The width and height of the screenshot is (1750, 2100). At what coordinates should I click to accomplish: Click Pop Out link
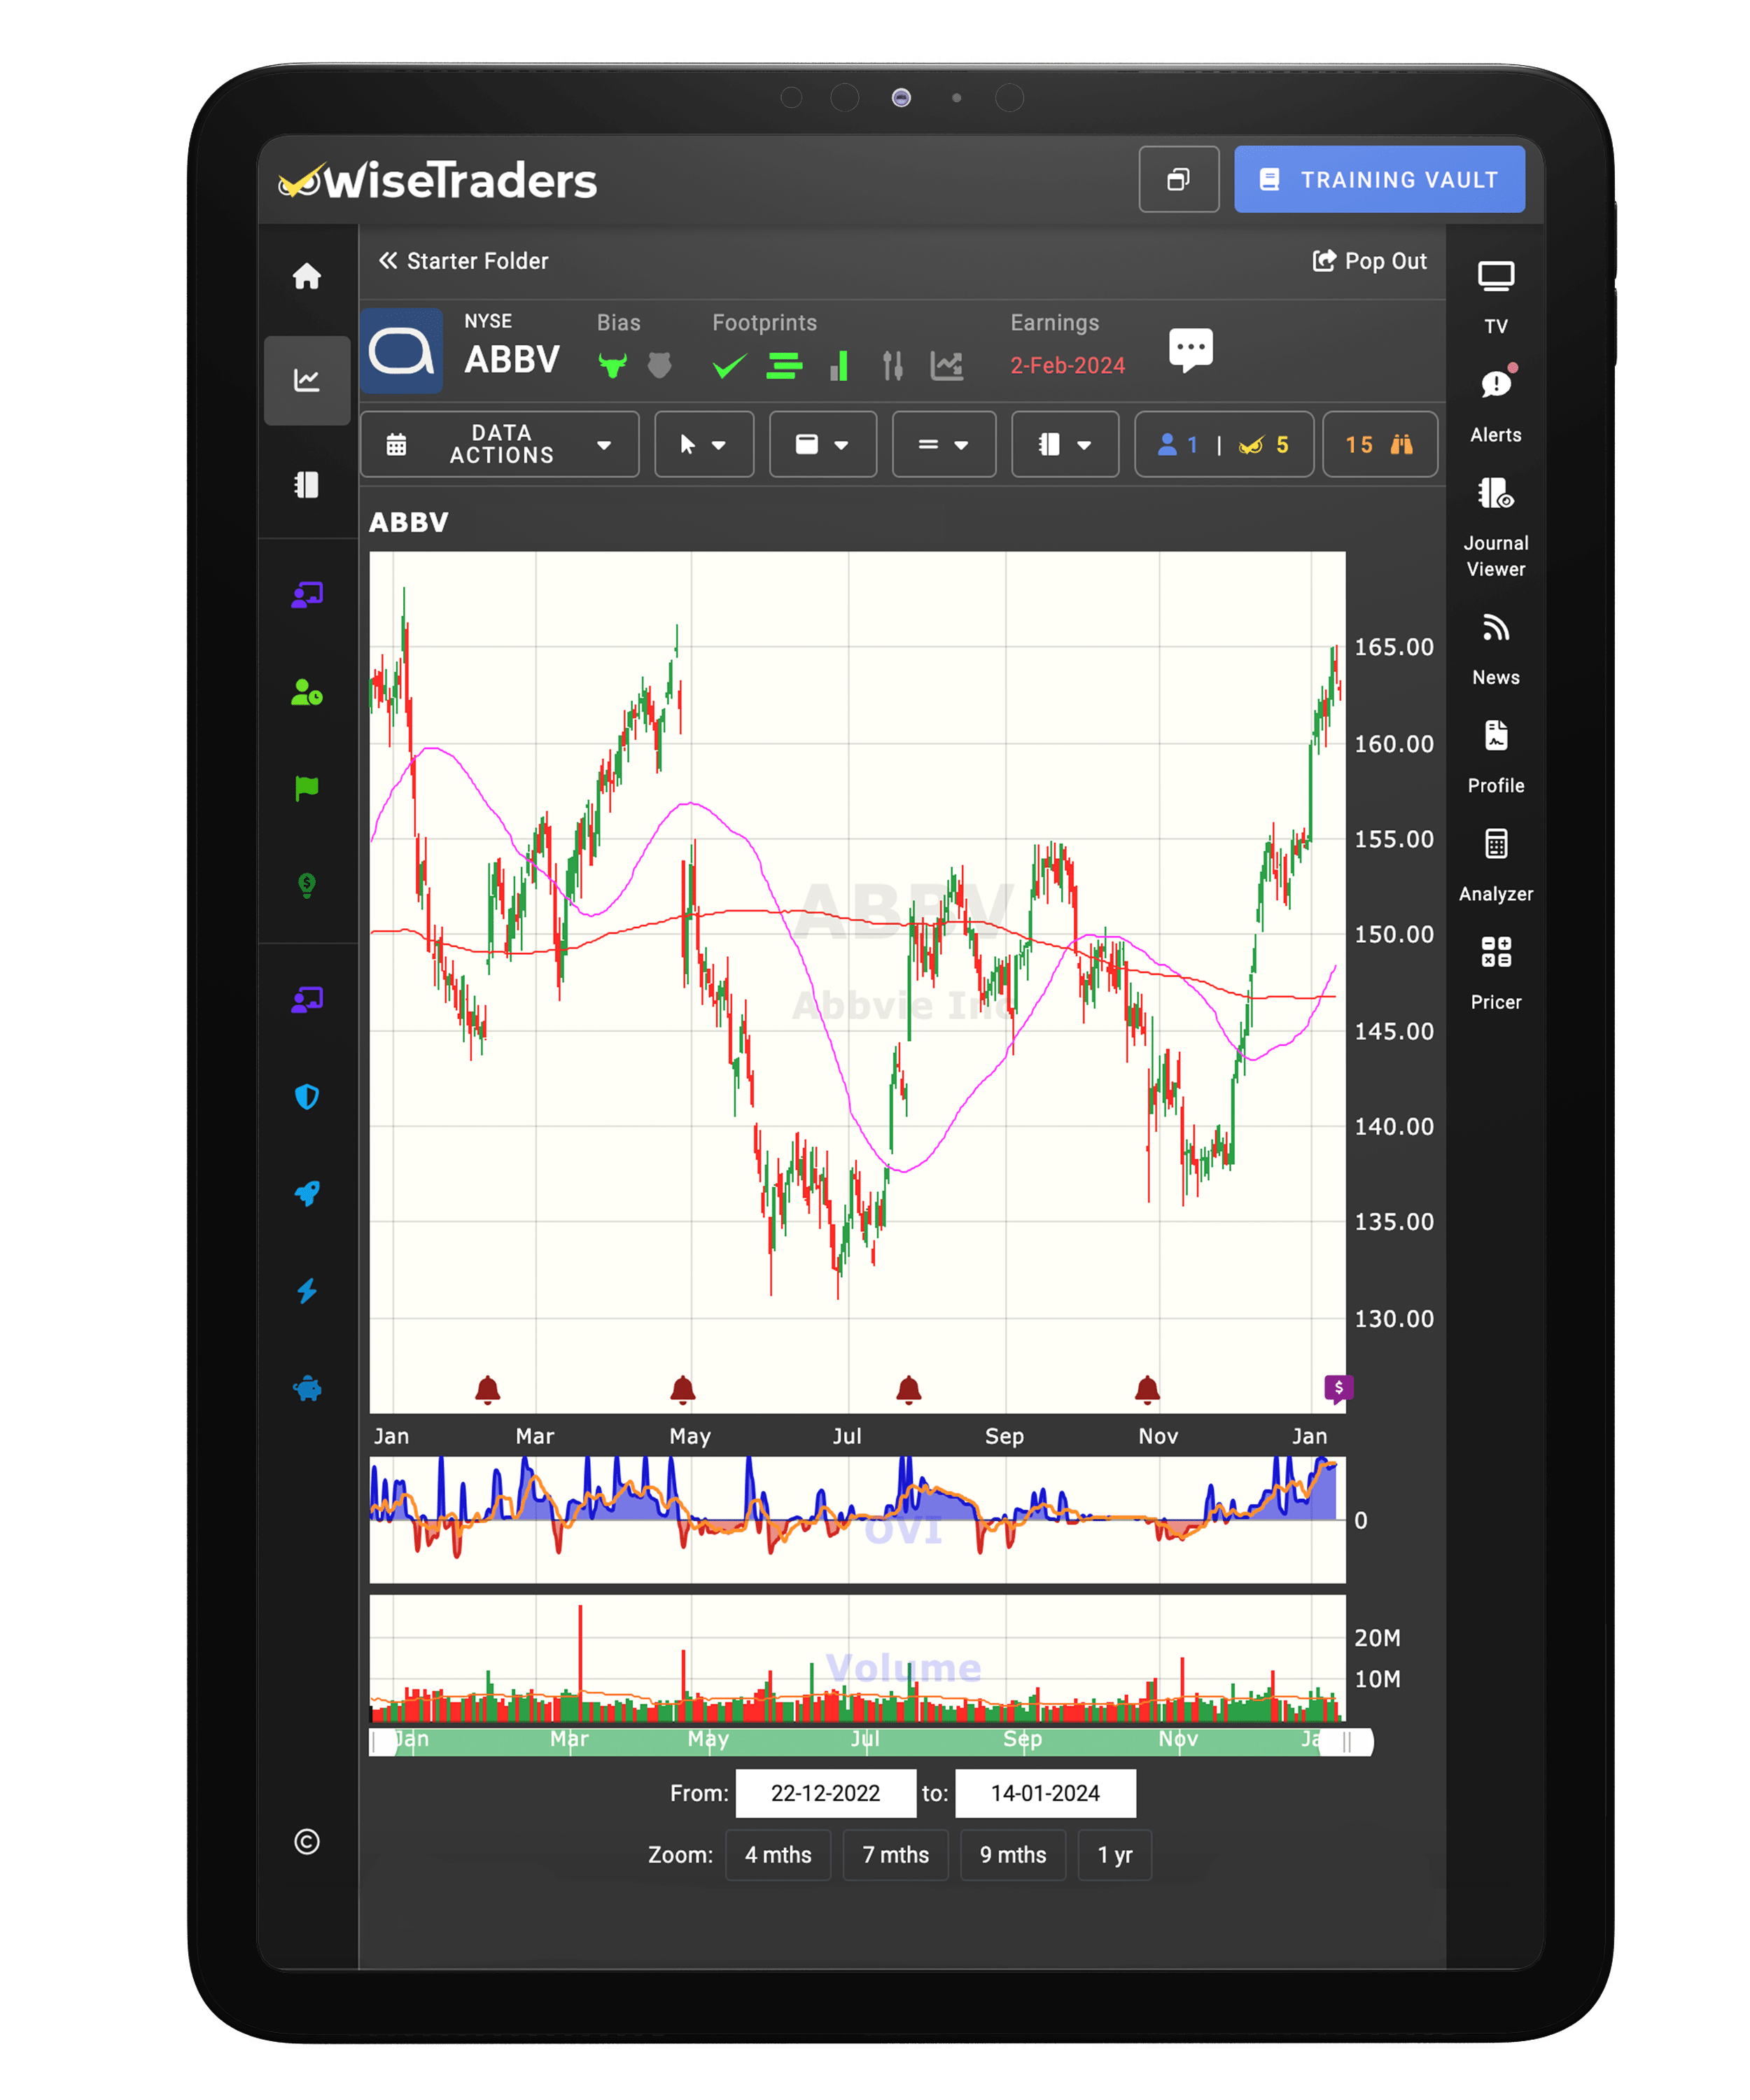tap(1369, 261)
